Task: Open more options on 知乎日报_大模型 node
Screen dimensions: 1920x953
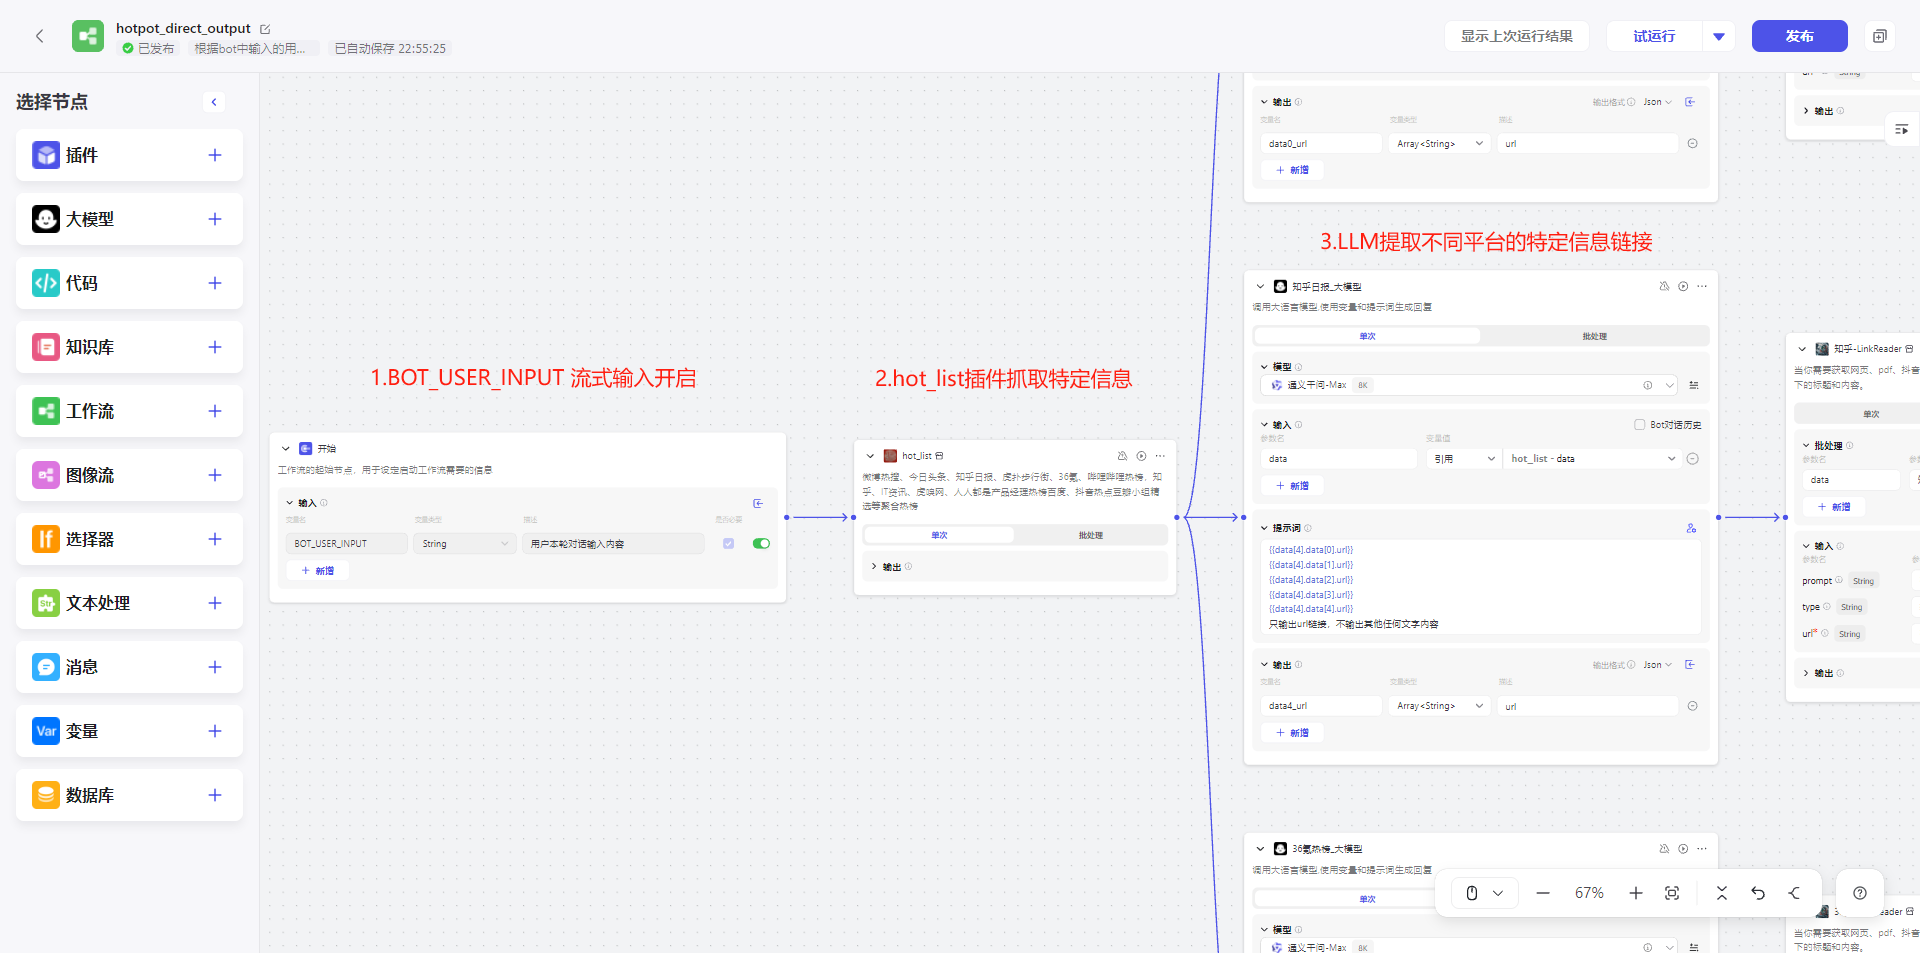Action: coord(1702,287)
